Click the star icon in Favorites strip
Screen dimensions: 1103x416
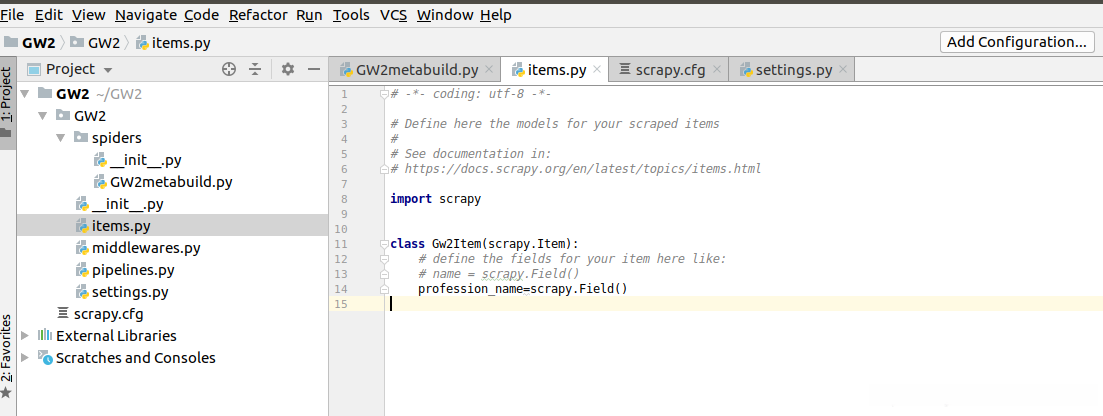[6, 393]
